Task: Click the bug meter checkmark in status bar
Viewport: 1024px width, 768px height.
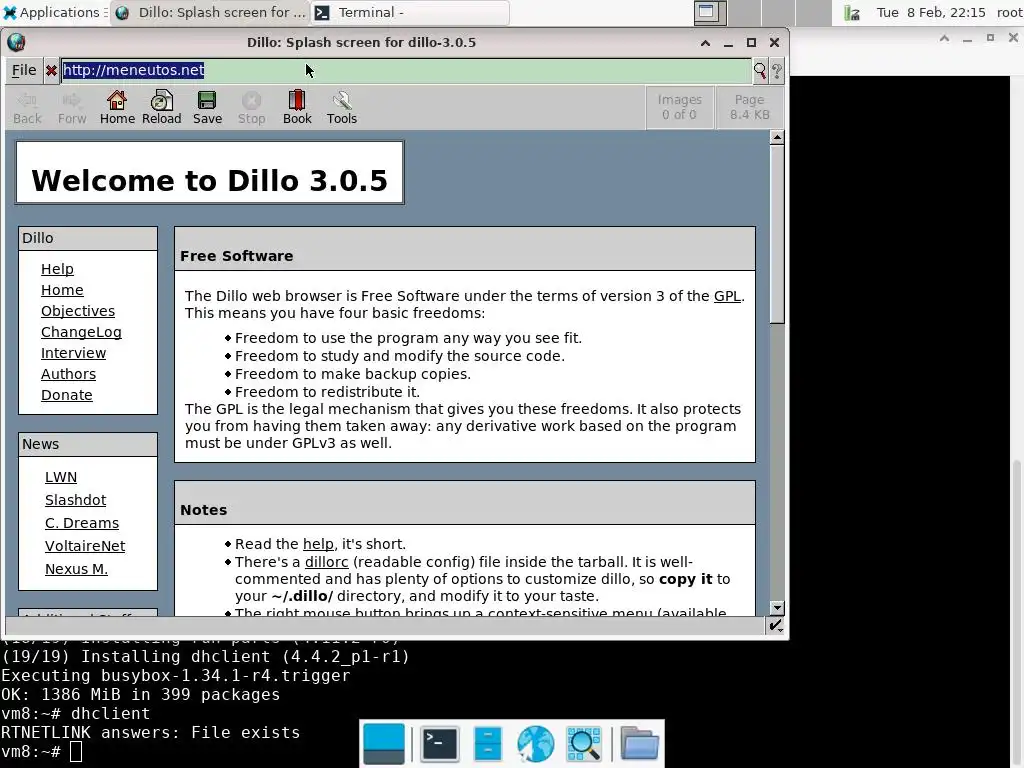Action: pos(775,626)
